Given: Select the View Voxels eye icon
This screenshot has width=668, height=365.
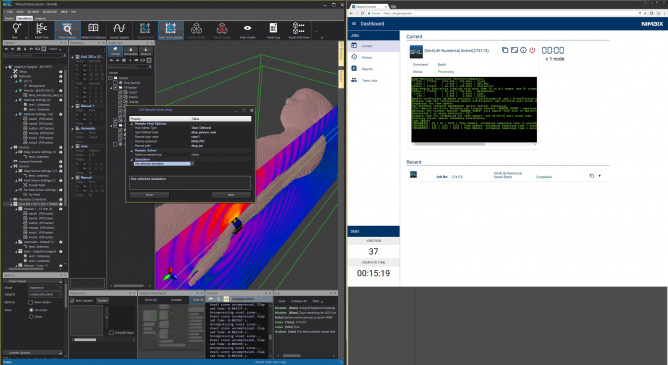Looking at the screenshot, I should (x=248, y=31).
